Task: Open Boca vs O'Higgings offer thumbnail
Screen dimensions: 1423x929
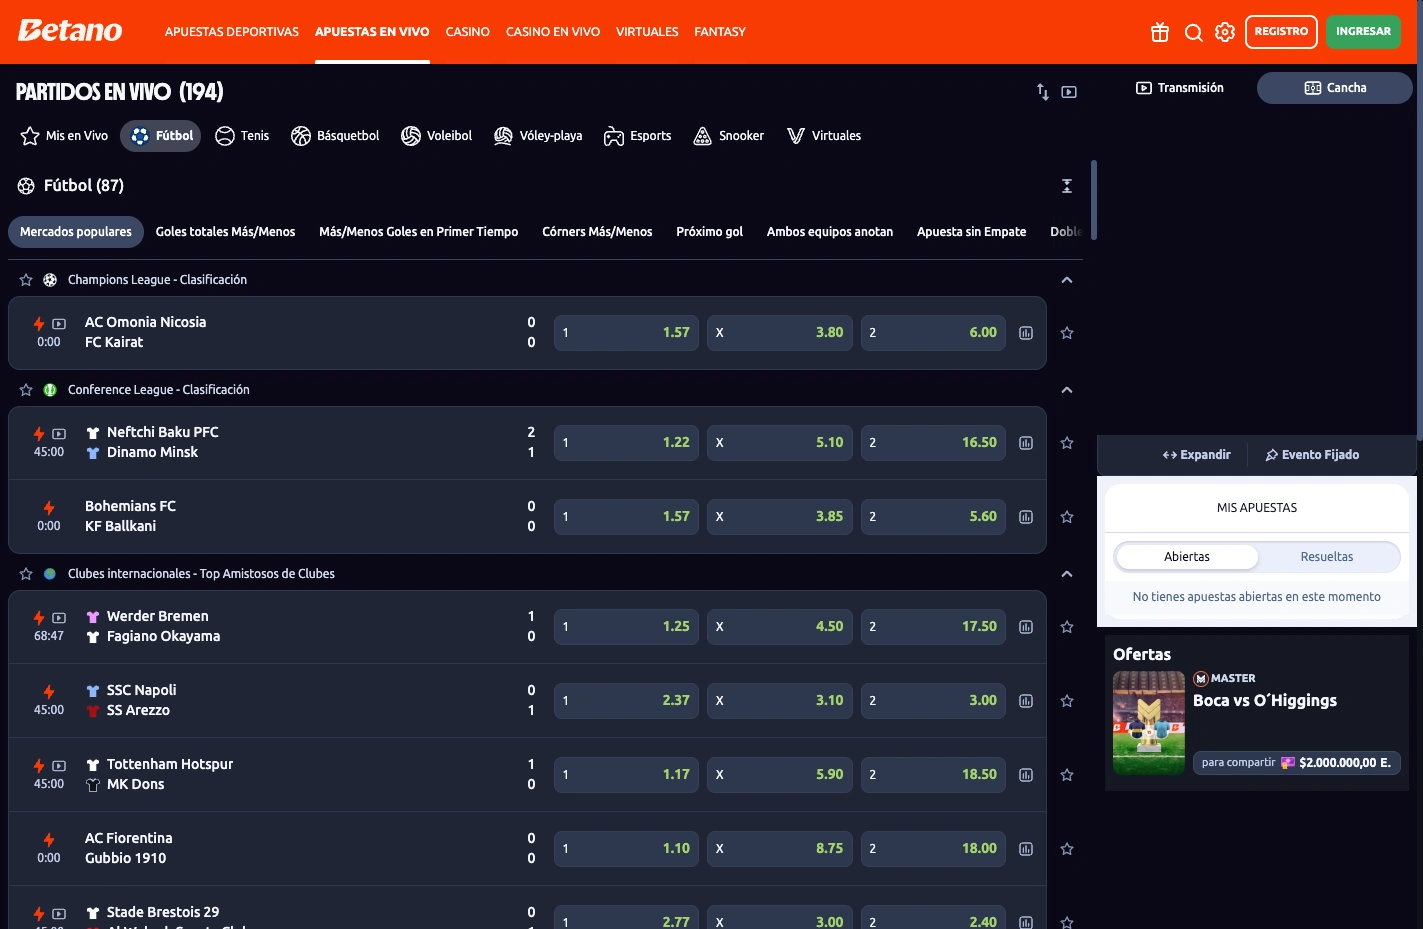Action: [1149, 723]
